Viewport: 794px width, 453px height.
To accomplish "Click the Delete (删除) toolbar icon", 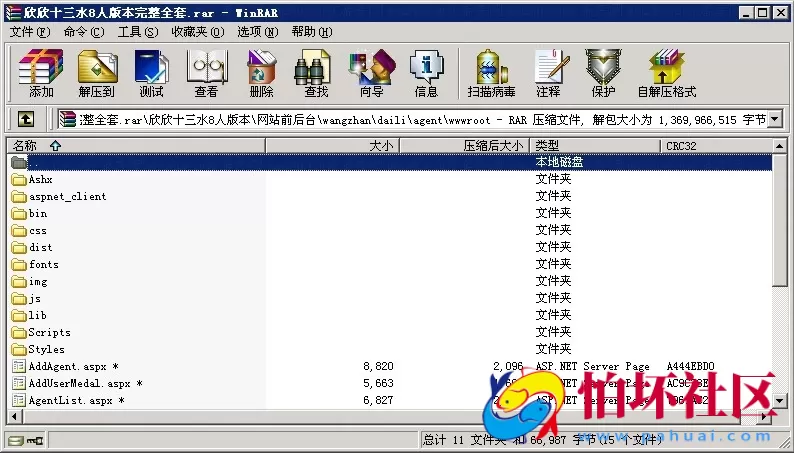I will pos(261,73).
